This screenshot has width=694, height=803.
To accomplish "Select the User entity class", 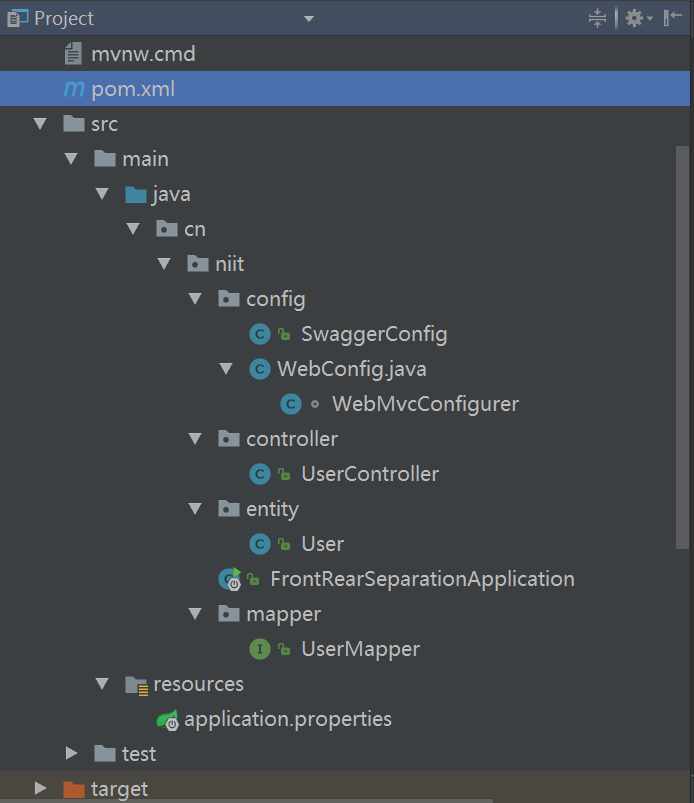I will (322, 544).
